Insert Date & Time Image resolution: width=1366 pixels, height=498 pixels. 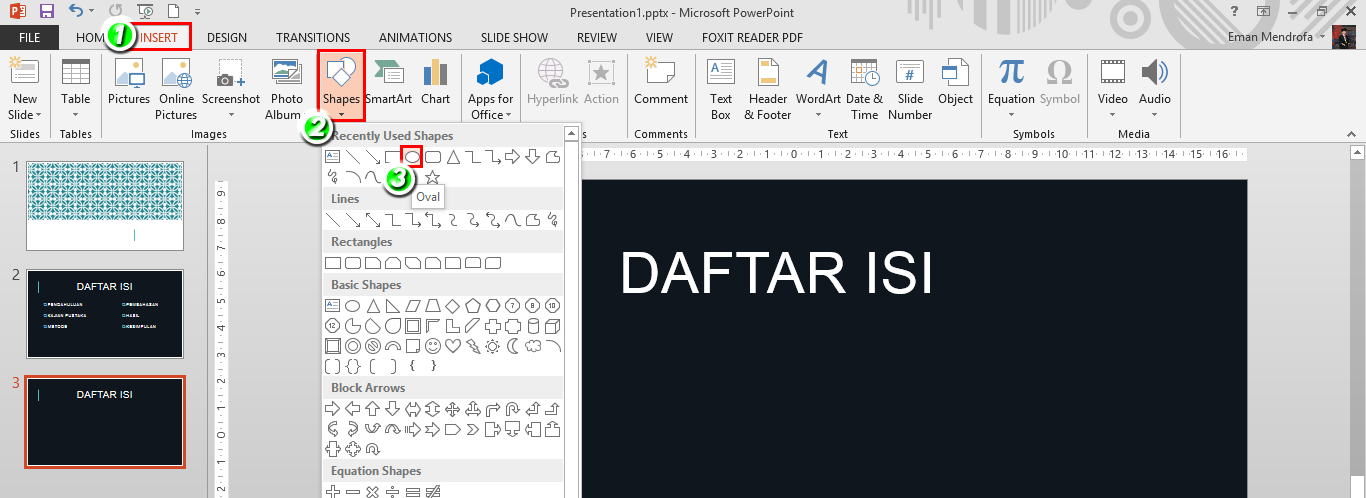point(864,89)
